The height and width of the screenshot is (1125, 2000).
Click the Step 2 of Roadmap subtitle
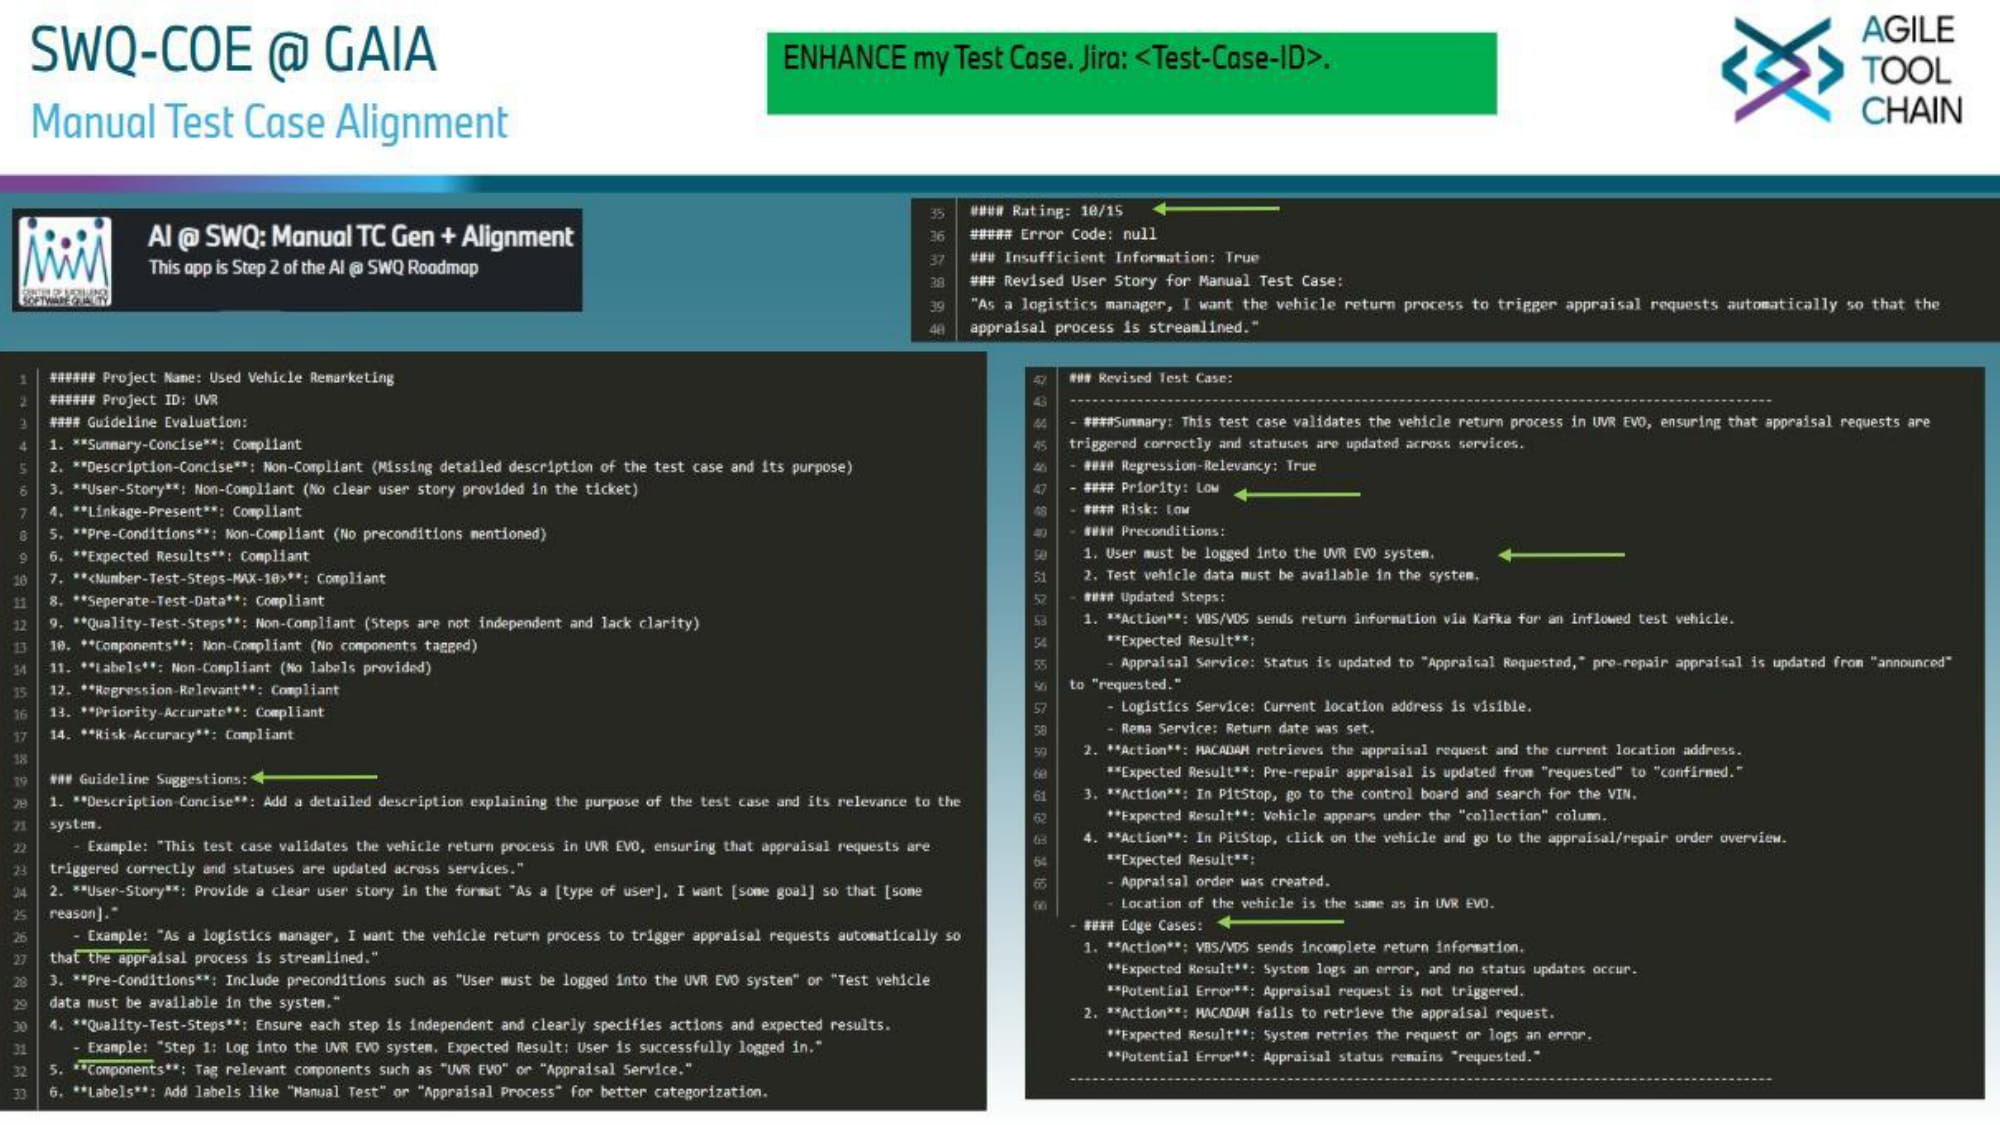click(x=313, y=268)
